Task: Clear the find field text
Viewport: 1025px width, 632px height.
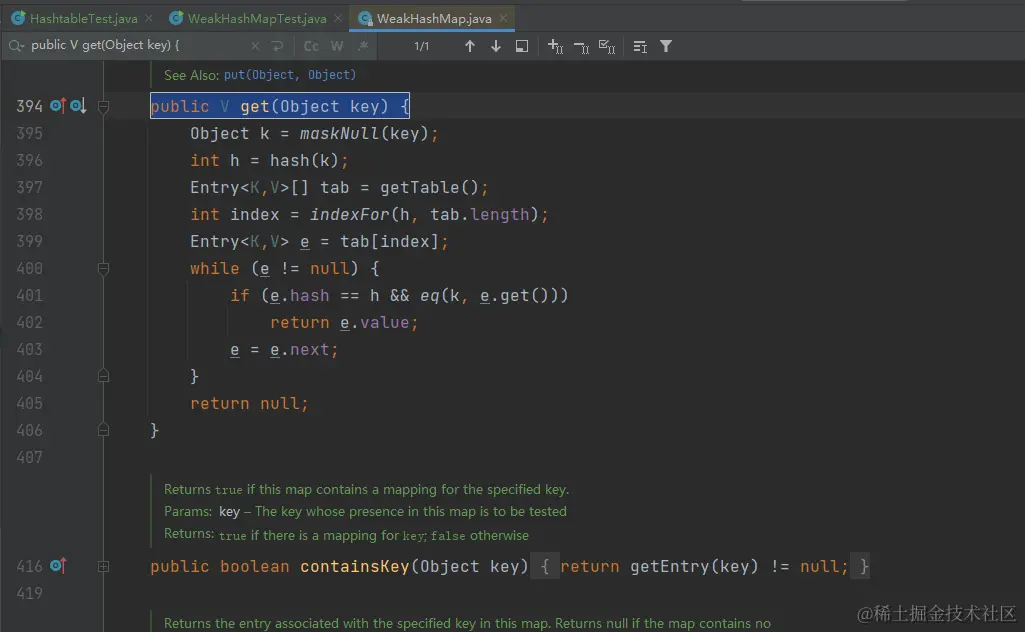Action: click(255, 46)
